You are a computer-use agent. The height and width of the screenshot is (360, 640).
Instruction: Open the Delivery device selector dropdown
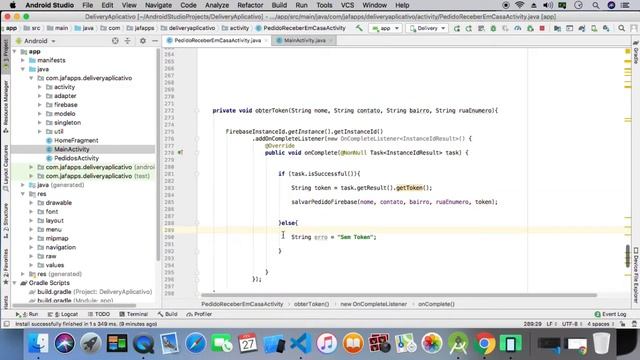[x=427, y=28]
